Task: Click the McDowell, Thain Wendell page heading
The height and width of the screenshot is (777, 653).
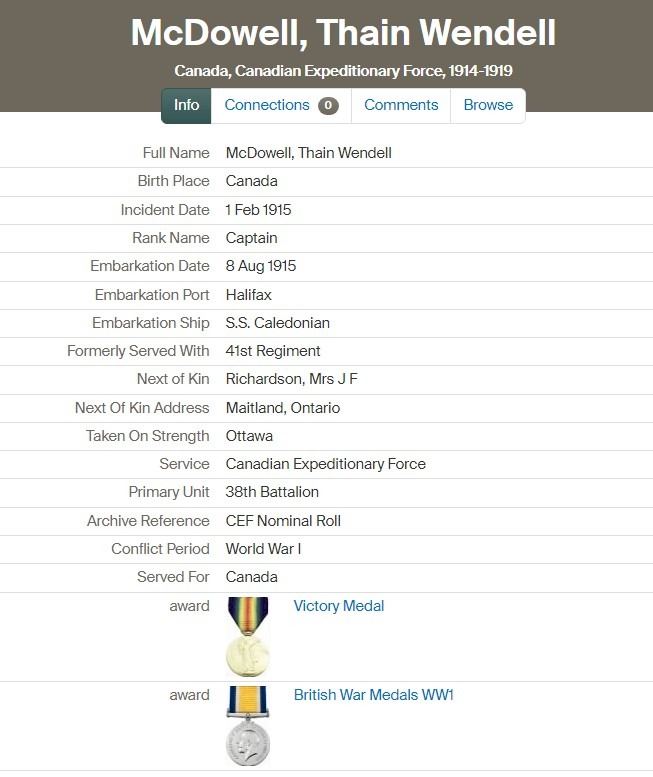Action: pyautogui.click(x=343, y=33)
